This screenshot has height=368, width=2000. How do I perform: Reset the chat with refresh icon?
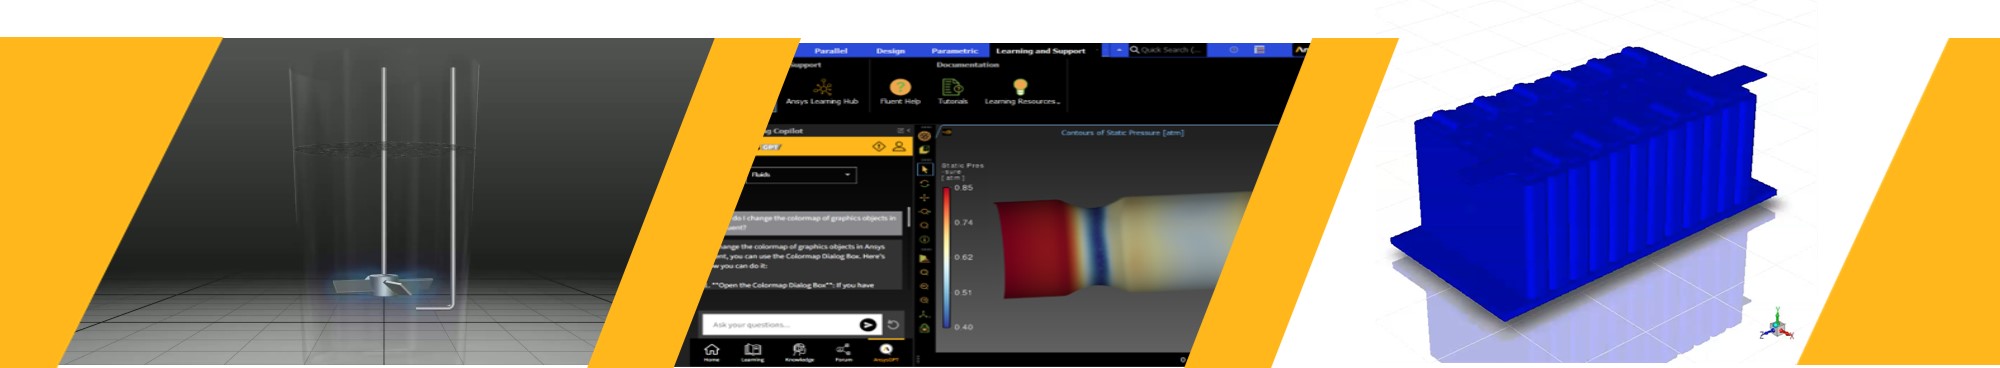pyautogui.click(x=893, y=325)
